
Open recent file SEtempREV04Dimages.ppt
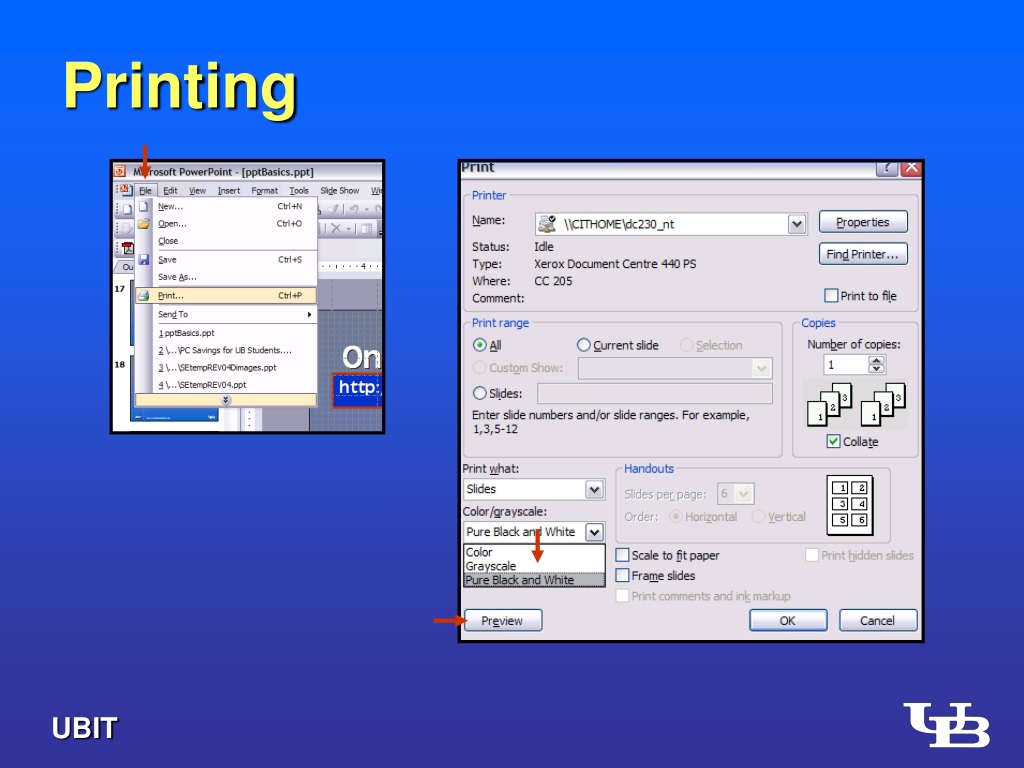(226, 368)
